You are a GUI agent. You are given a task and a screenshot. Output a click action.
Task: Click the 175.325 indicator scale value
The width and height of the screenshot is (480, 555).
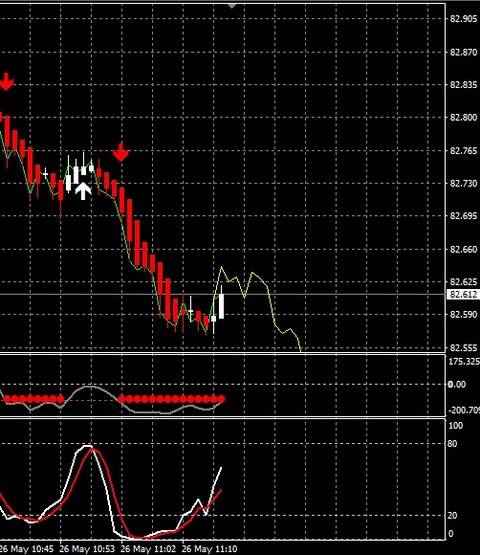click(464, 361)
